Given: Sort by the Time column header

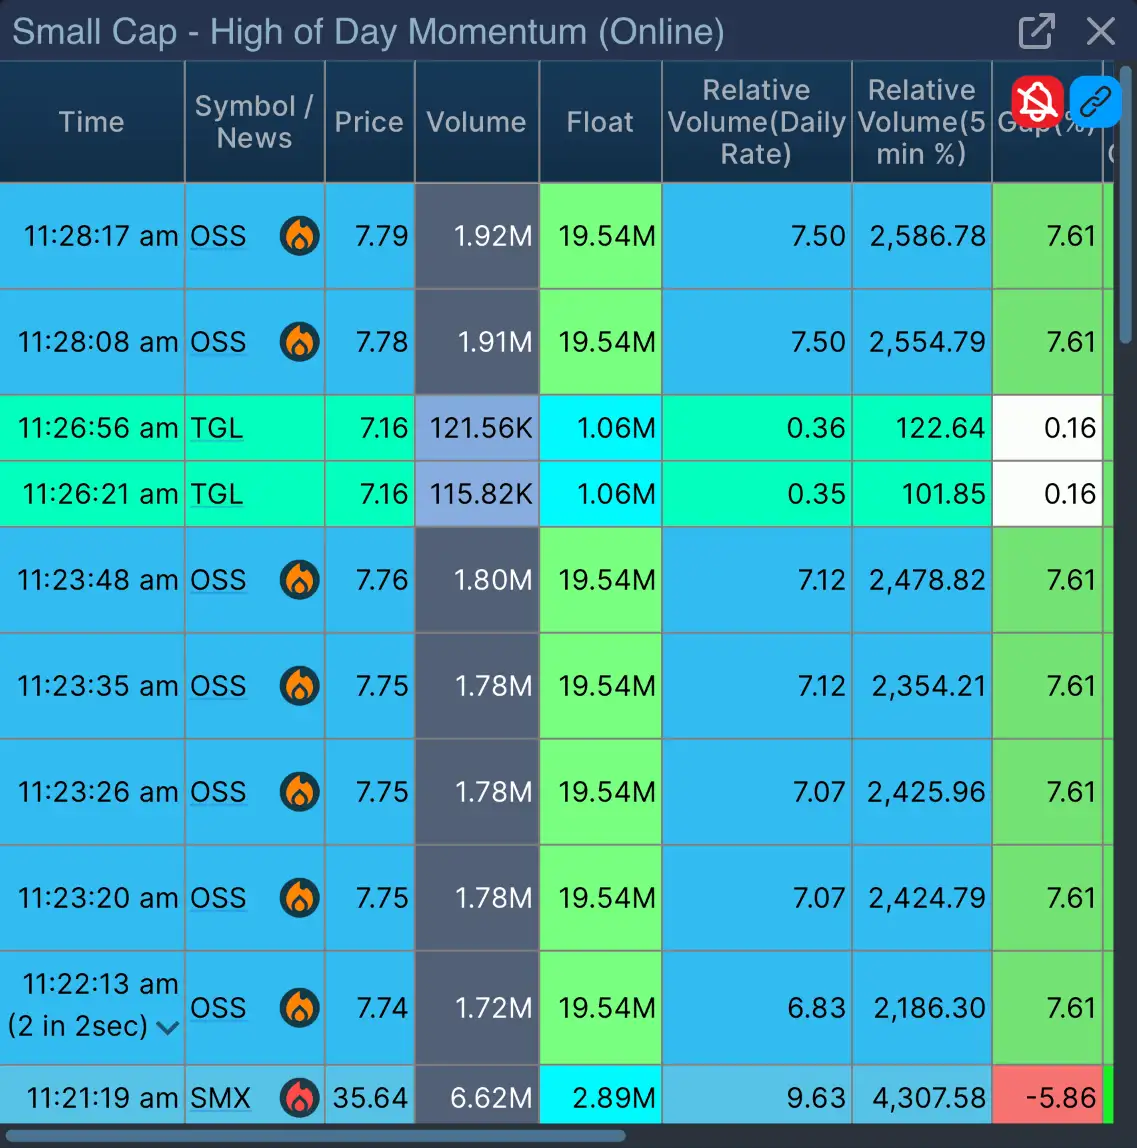Looking at the screenshot, I should (x=91, y=122).
